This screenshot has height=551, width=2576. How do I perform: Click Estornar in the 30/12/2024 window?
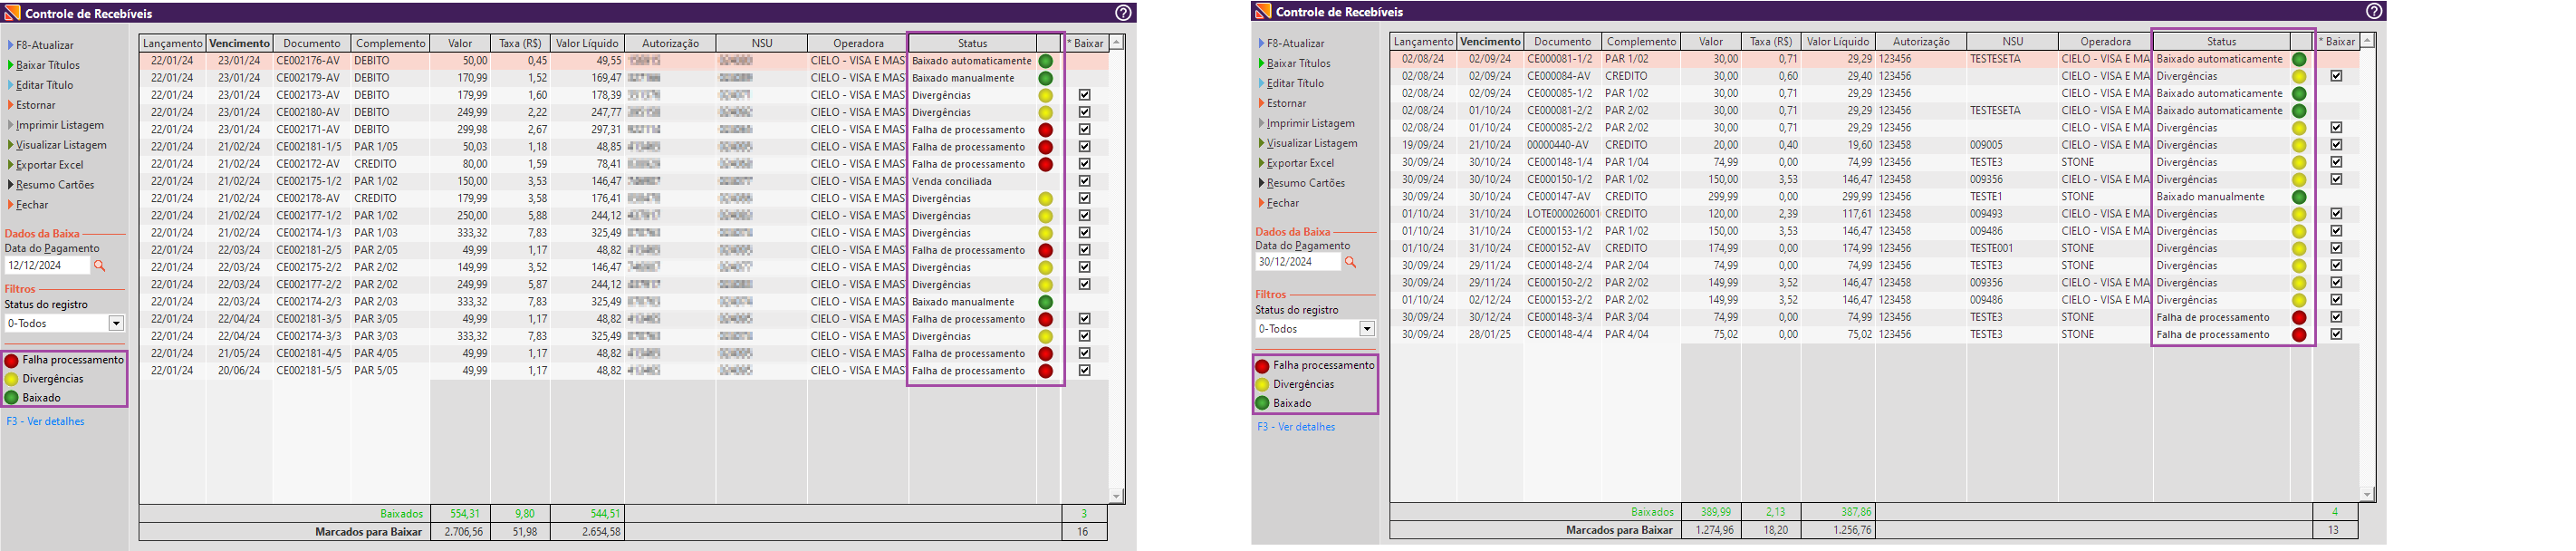click(1286, 103)
